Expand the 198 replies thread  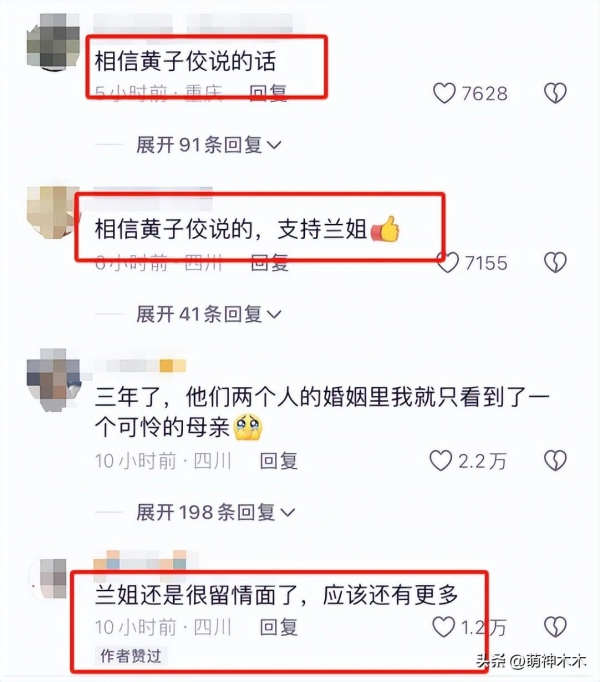point(216,512)
